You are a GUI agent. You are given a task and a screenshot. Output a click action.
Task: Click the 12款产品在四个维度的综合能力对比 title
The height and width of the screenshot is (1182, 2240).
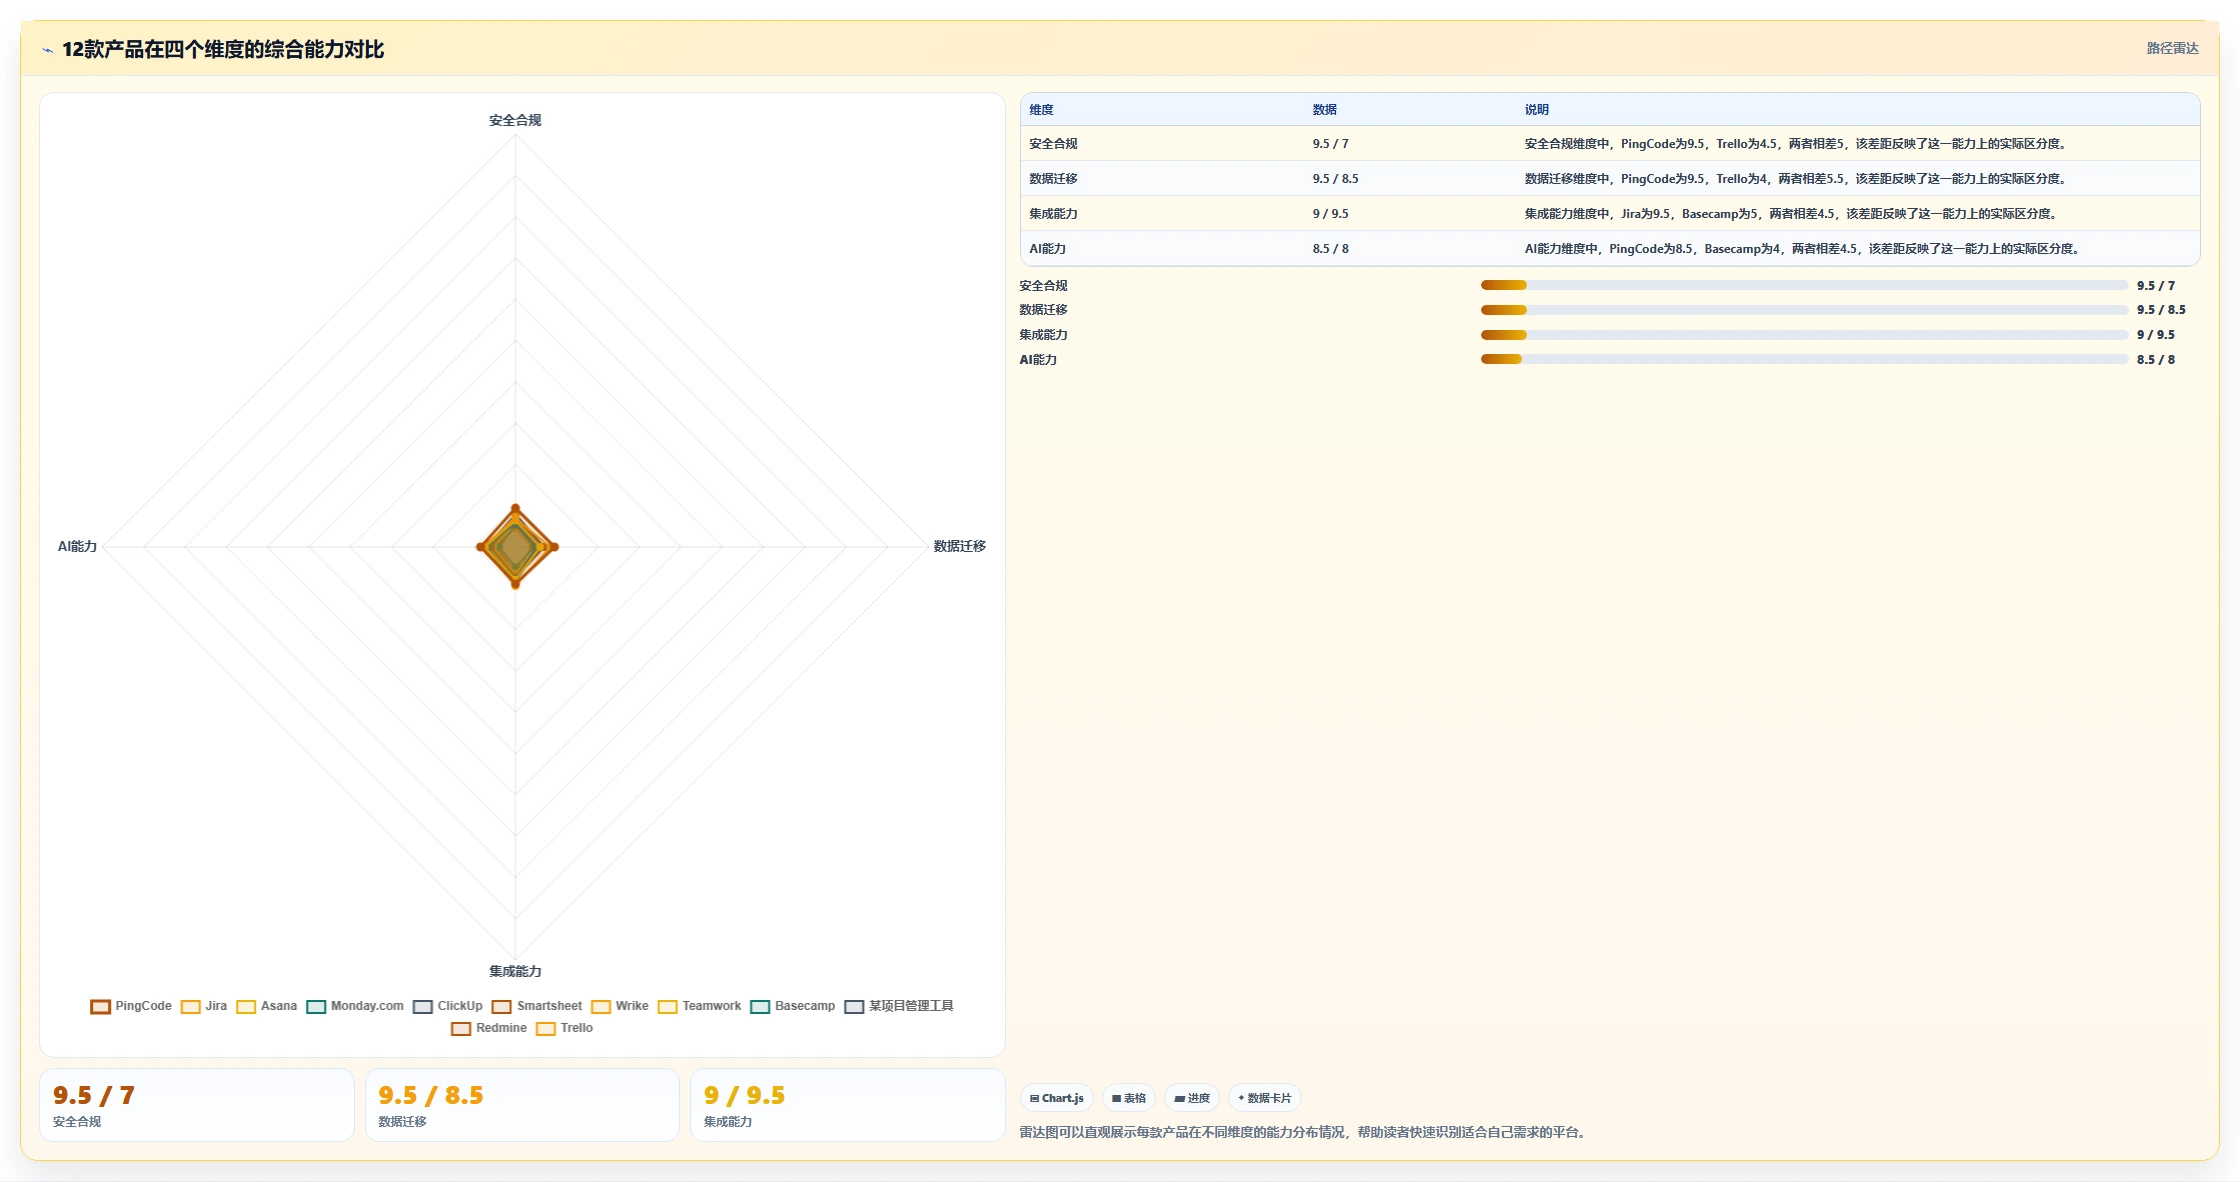point(223,50)
